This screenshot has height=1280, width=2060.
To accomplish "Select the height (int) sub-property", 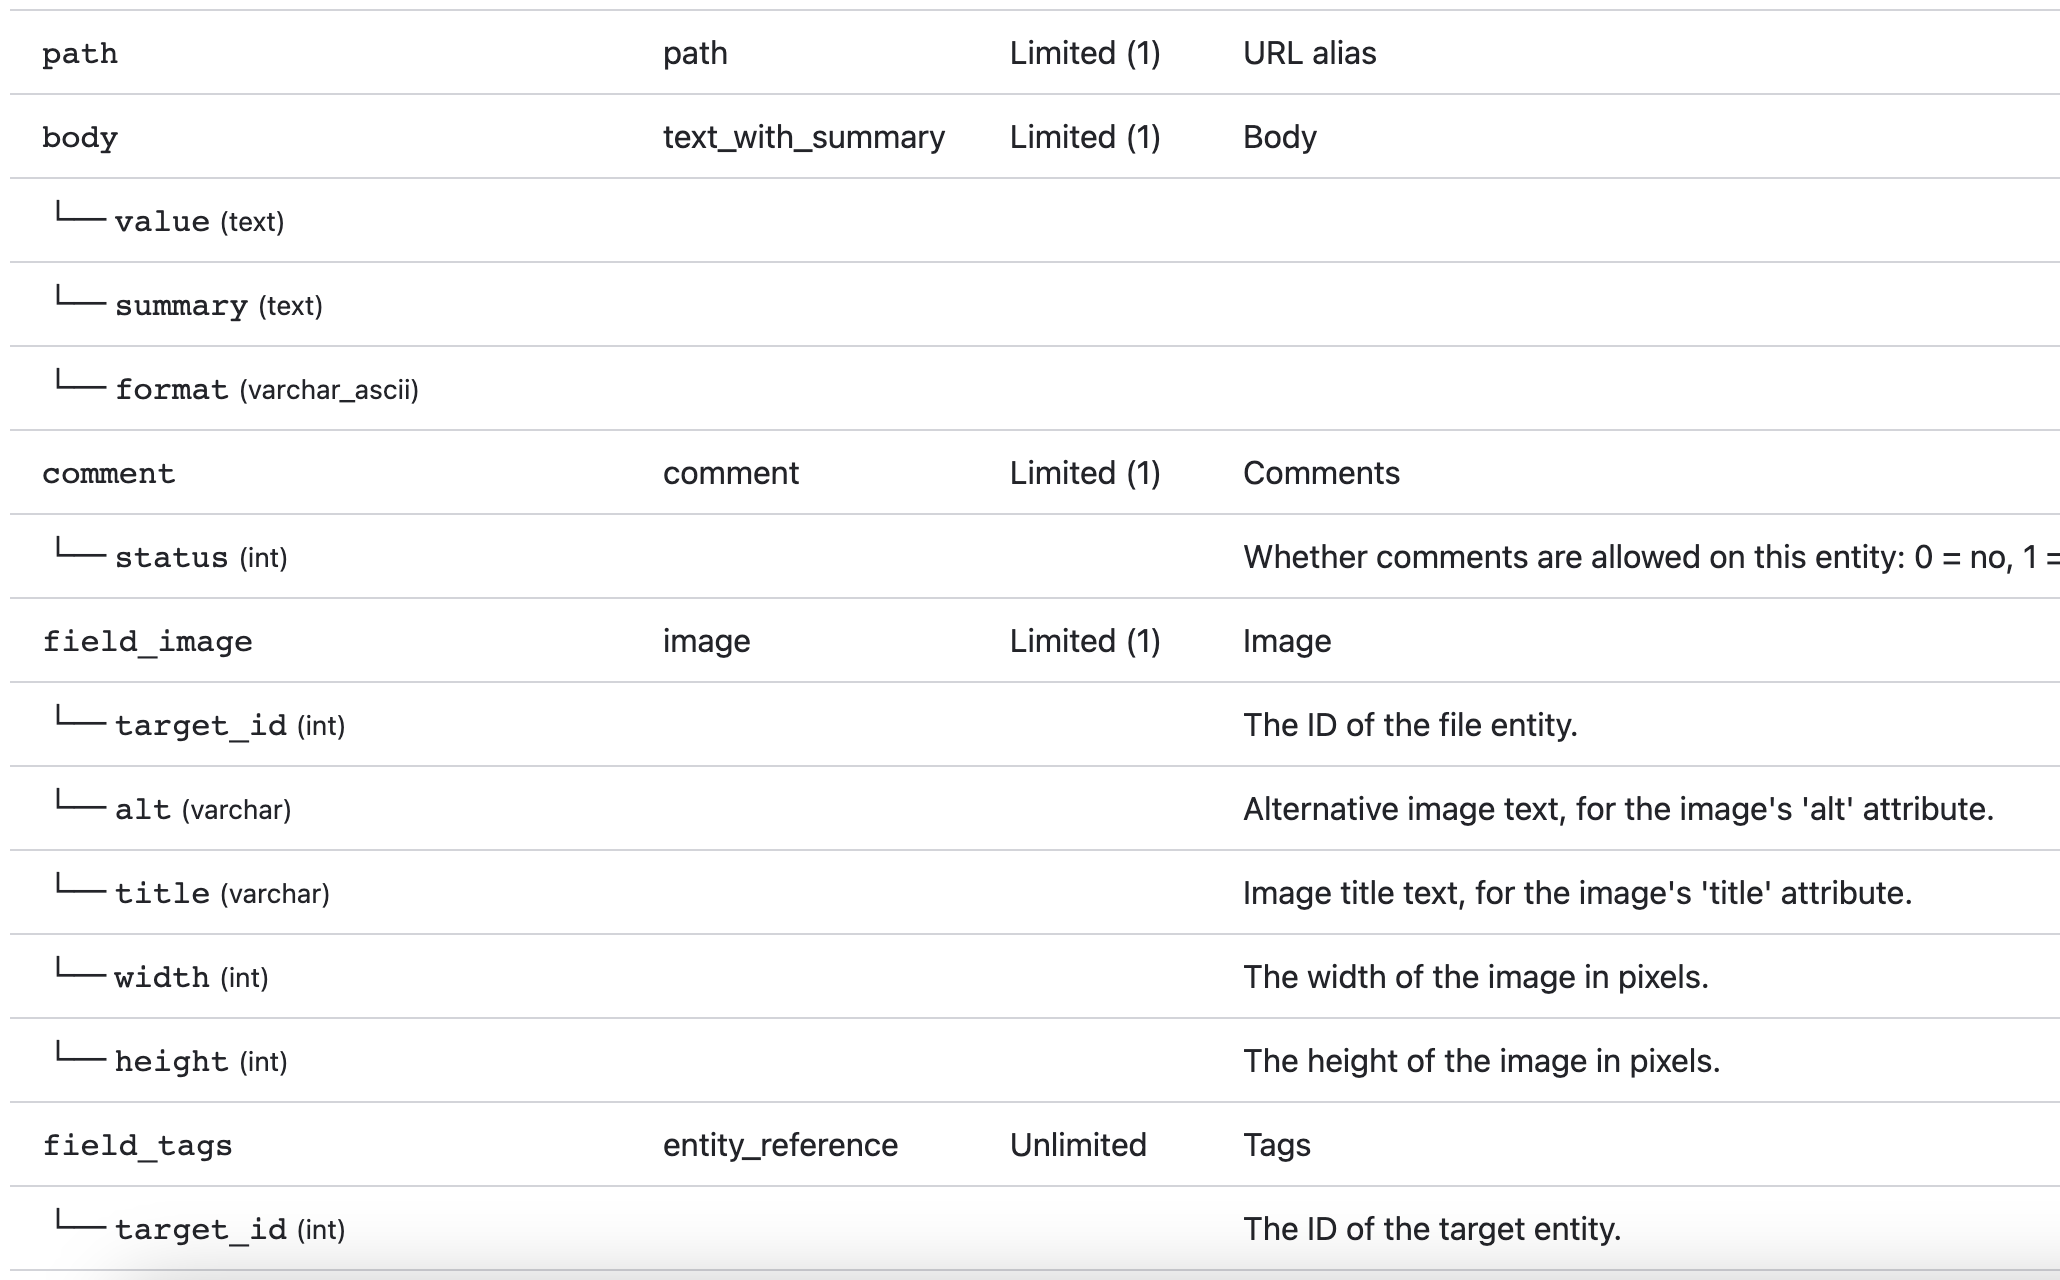I will point(200,1062).
